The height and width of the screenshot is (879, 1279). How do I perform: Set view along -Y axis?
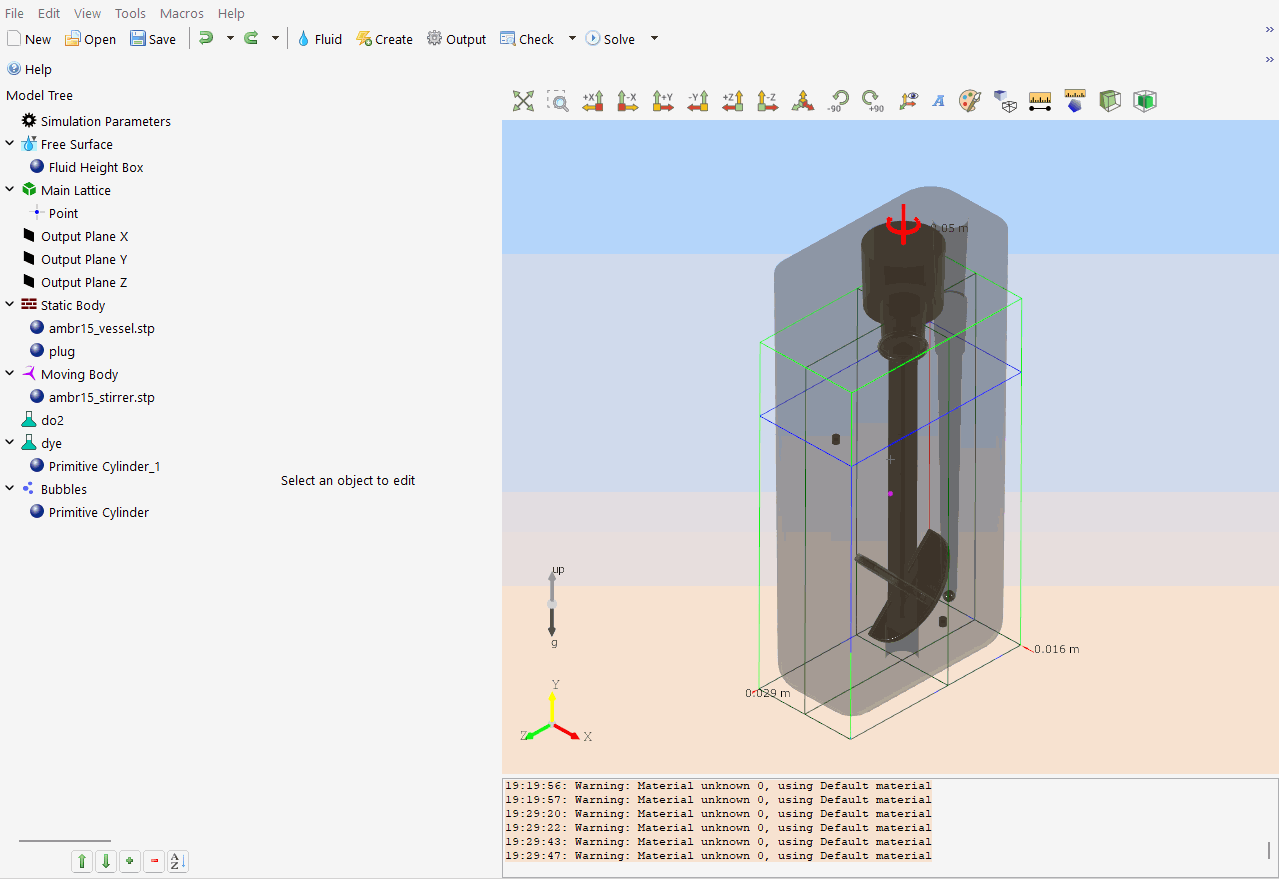697,100
